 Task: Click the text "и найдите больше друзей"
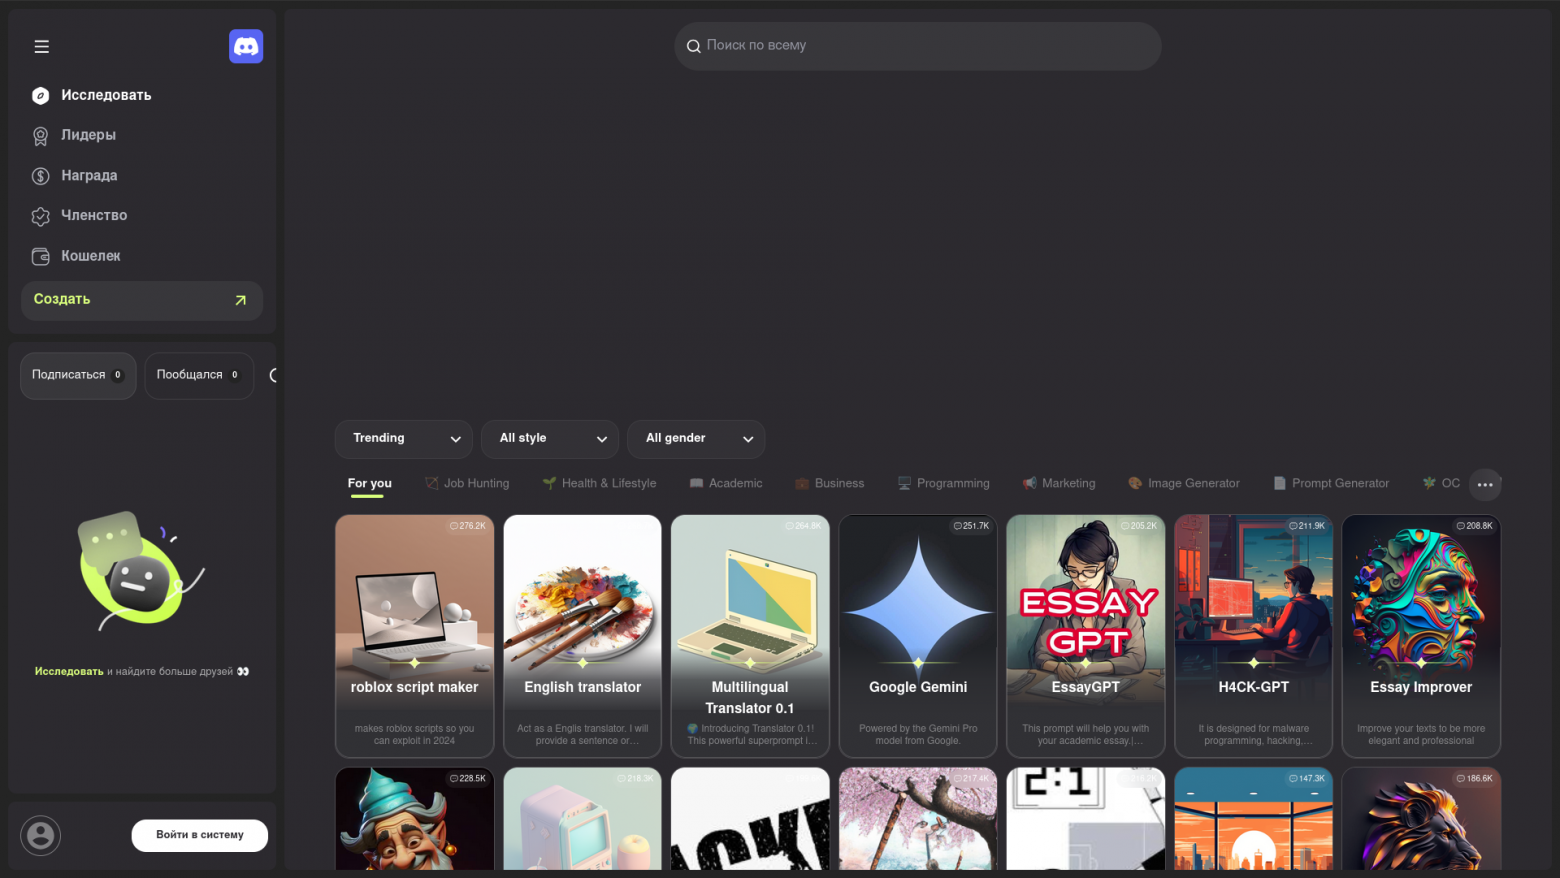[x=170, y=671]
